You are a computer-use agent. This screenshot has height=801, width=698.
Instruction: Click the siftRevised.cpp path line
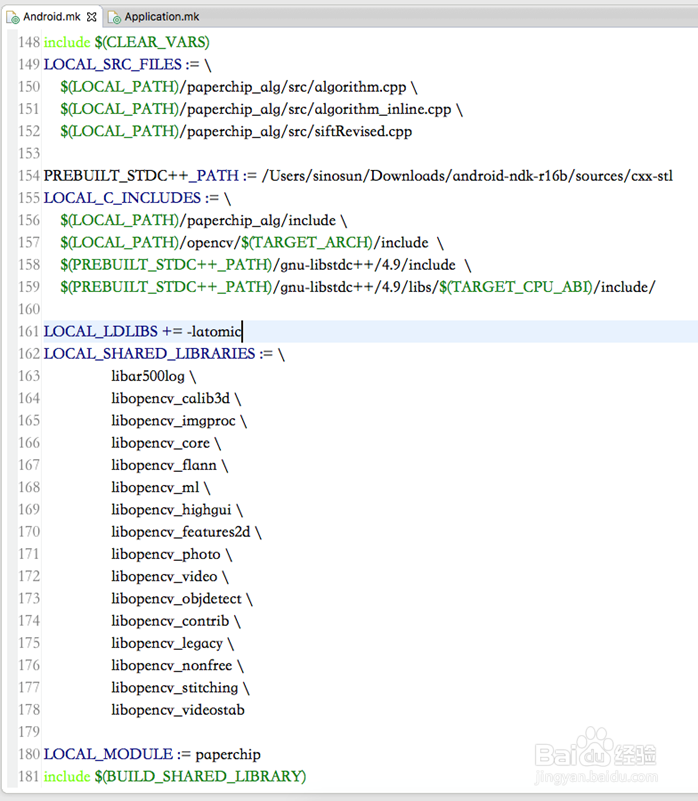(x=236, y=131)
